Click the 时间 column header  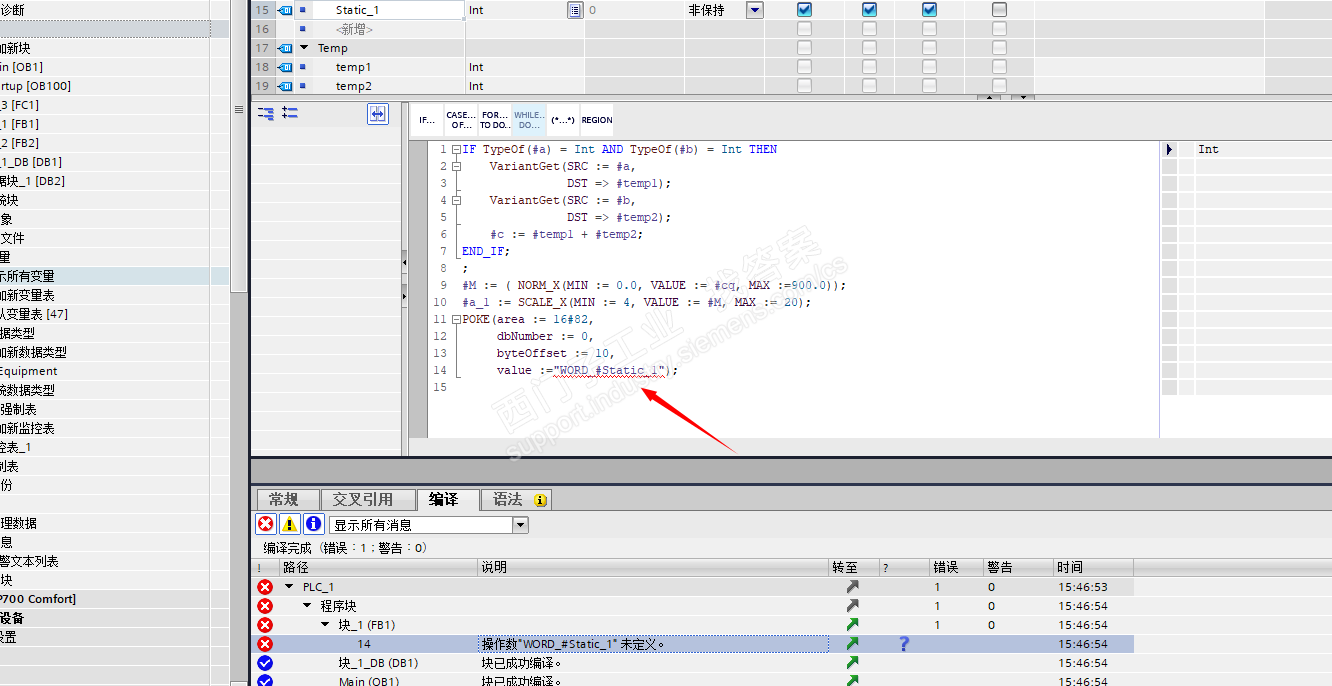1093,567
